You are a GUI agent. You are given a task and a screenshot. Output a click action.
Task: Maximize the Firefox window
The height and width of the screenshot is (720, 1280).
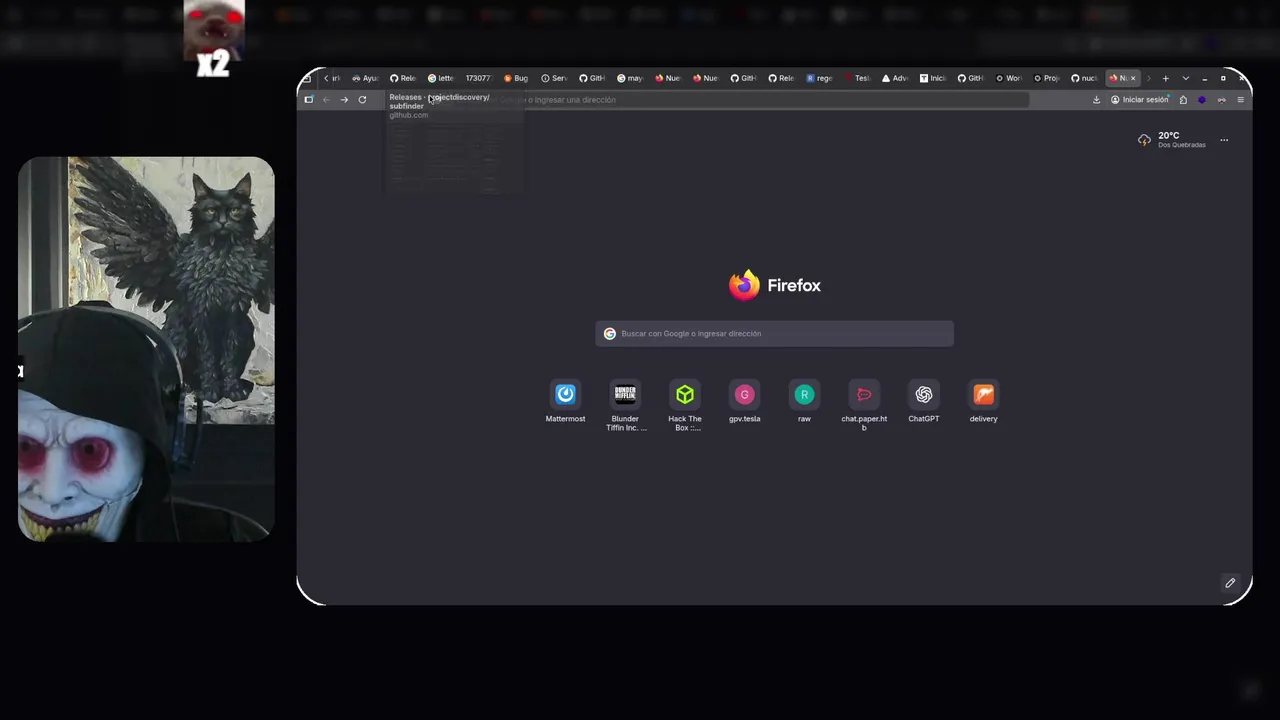click(1223, 78)
